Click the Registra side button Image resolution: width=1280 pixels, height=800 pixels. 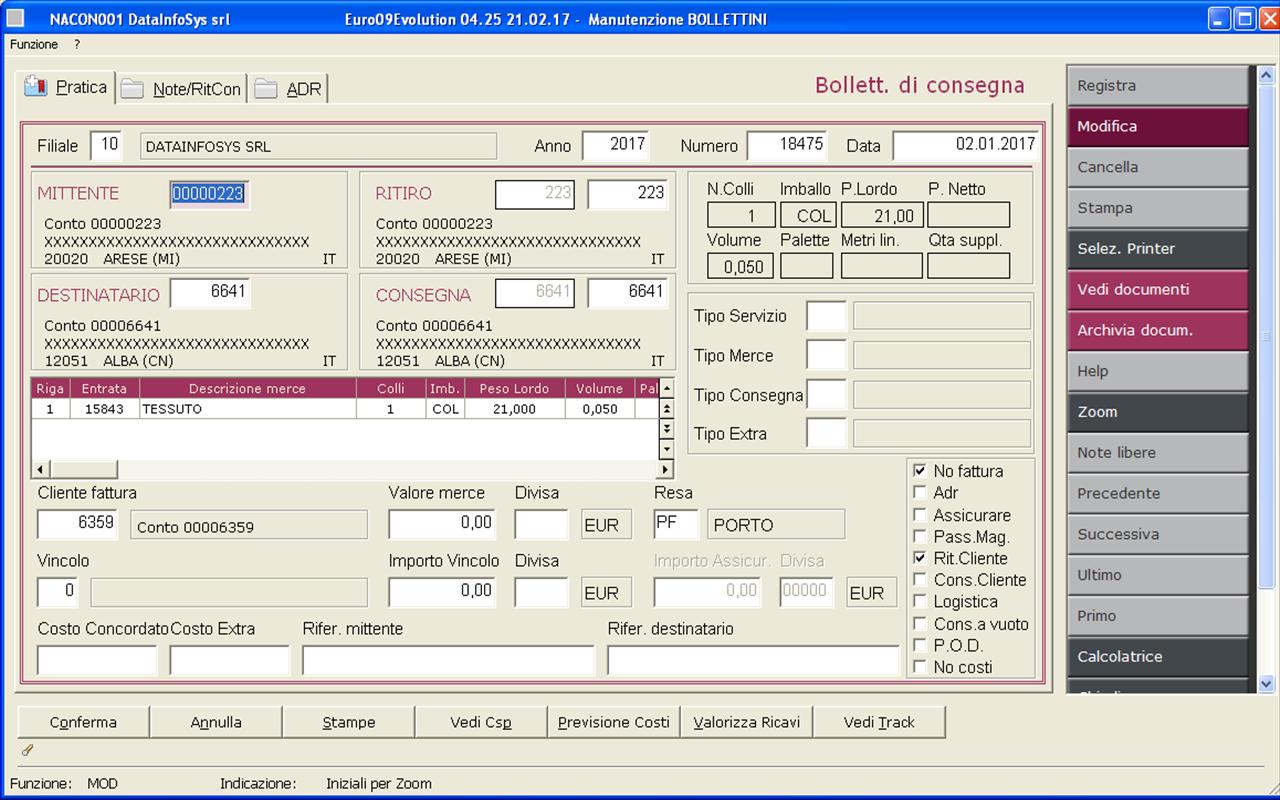(1157, 86)
